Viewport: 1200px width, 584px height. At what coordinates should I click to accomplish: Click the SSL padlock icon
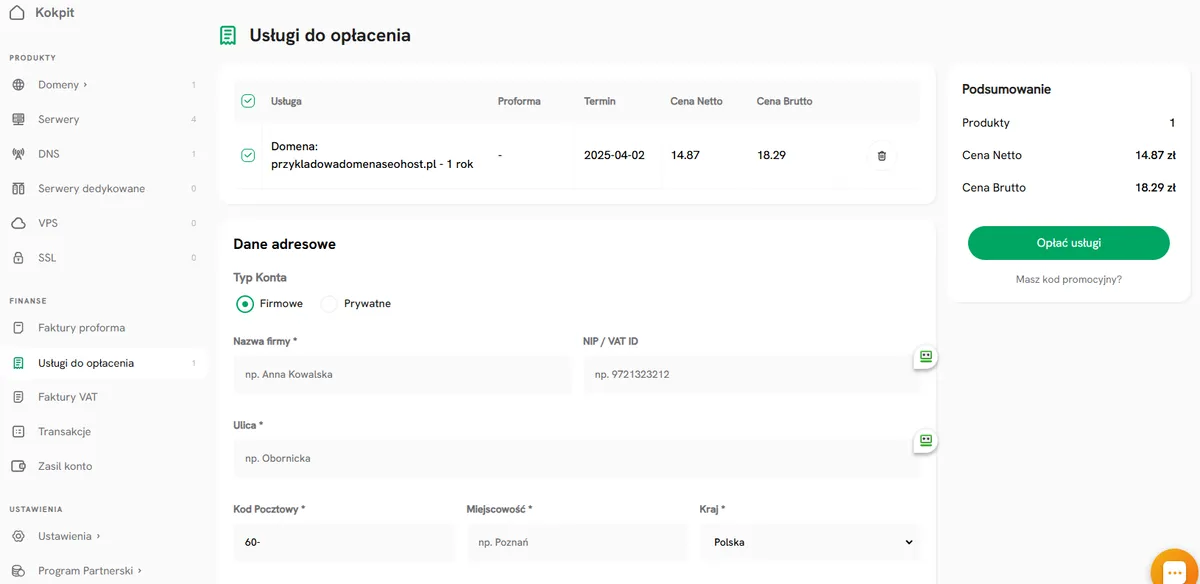(18, 258)
